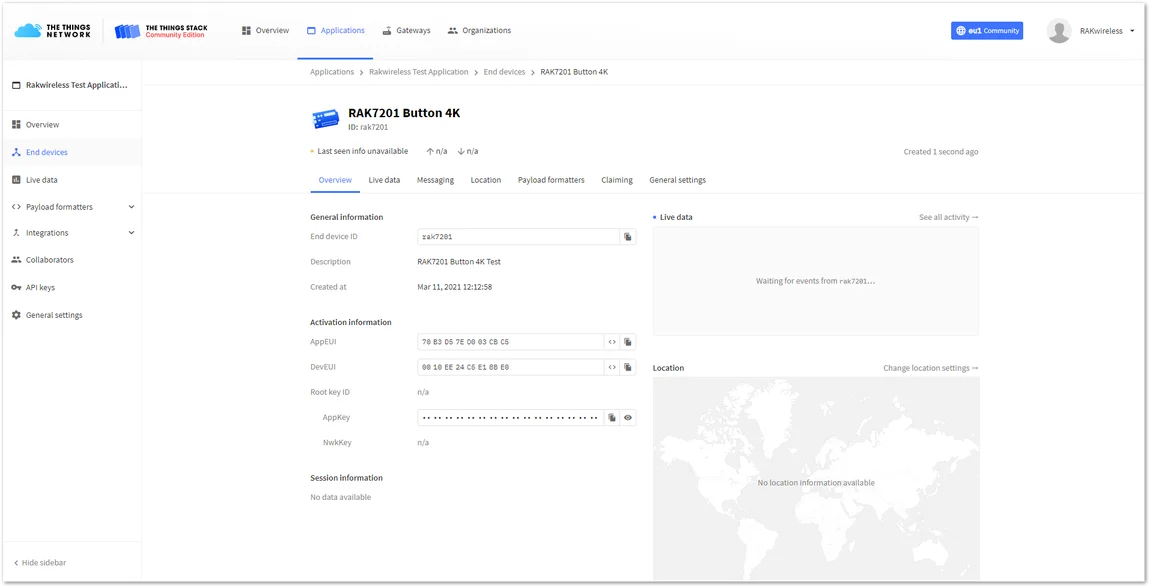The width and height of the screenshot is (1150, 587).
Task: Click description text RAK7201 Button 4K Test
Action: (x=459, y=262)
